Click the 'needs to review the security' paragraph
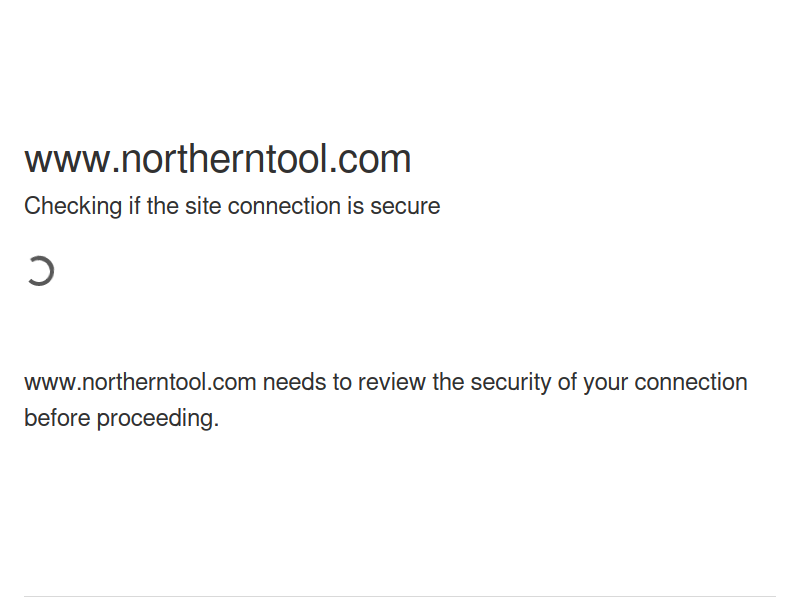The width and height of the screenshot is (800, 600). tap(386, 400)
